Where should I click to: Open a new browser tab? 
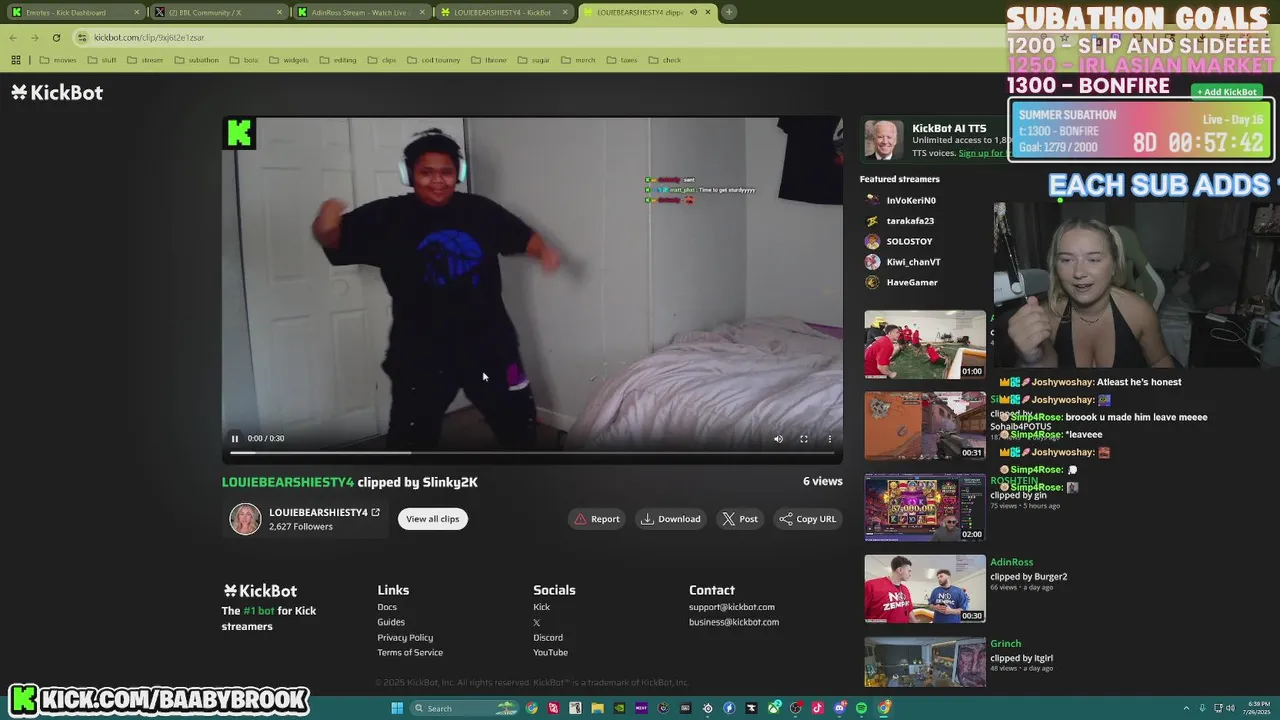pyautogui.click(x=729, y=12)
